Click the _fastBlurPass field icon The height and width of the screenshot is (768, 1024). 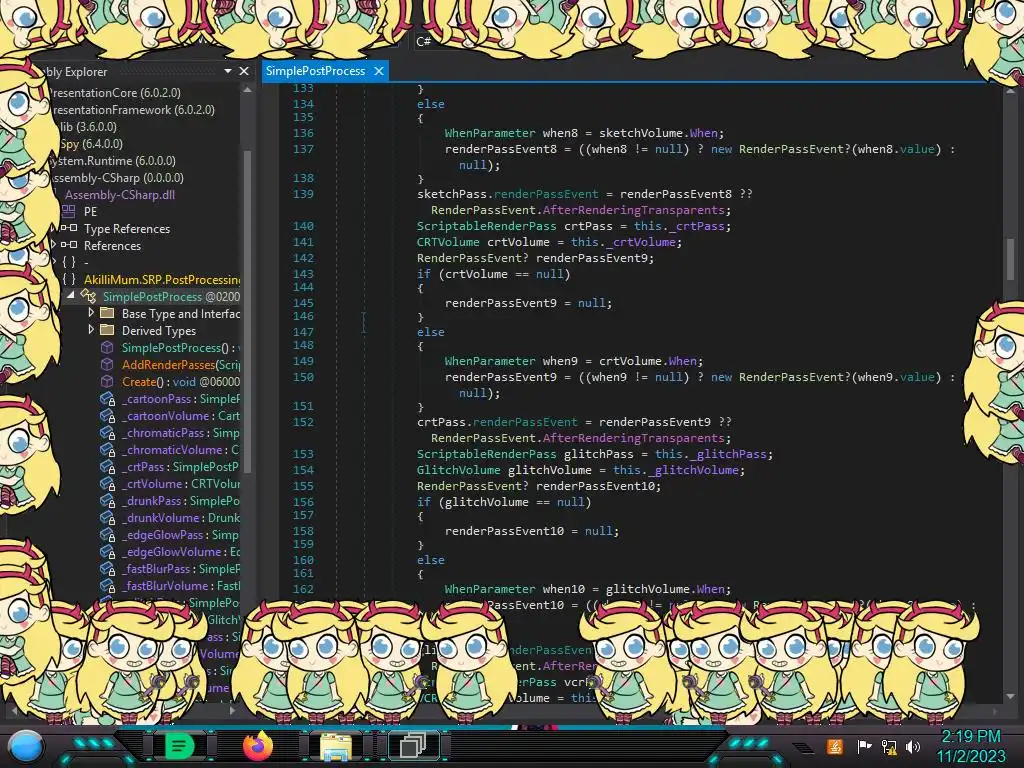point(107,568)
